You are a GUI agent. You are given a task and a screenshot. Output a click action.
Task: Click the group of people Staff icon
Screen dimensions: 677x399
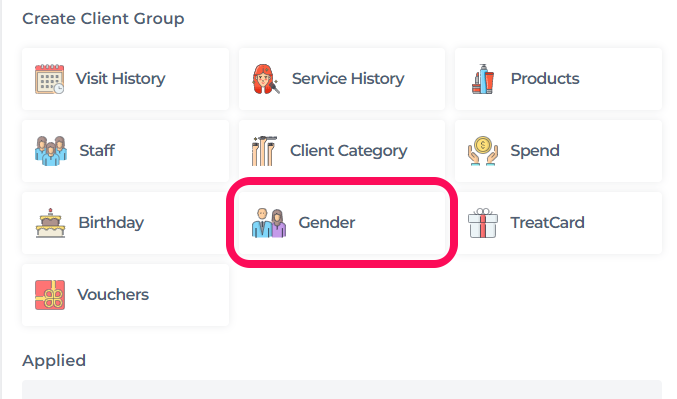tap(51, 151)
